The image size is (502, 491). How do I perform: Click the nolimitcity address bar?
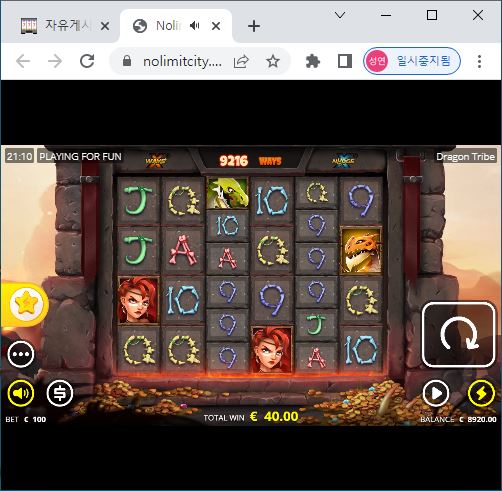coord(182,61)
